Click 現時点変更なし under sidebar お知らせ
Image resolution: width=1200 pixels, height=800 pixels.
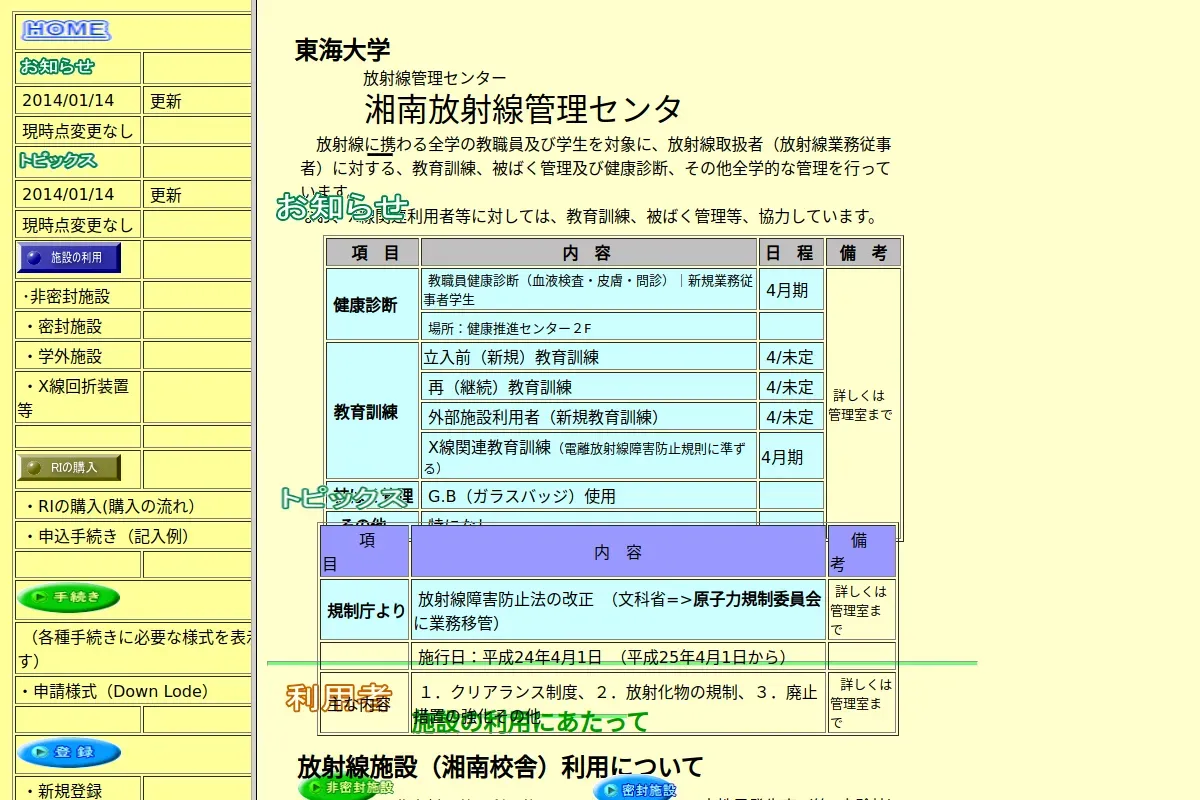point(77,130)
